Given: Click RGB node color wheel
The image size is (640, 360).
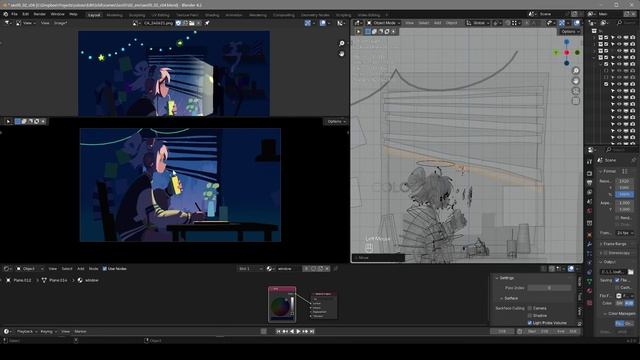Looking at the screenshot, I should pos(279,307).
